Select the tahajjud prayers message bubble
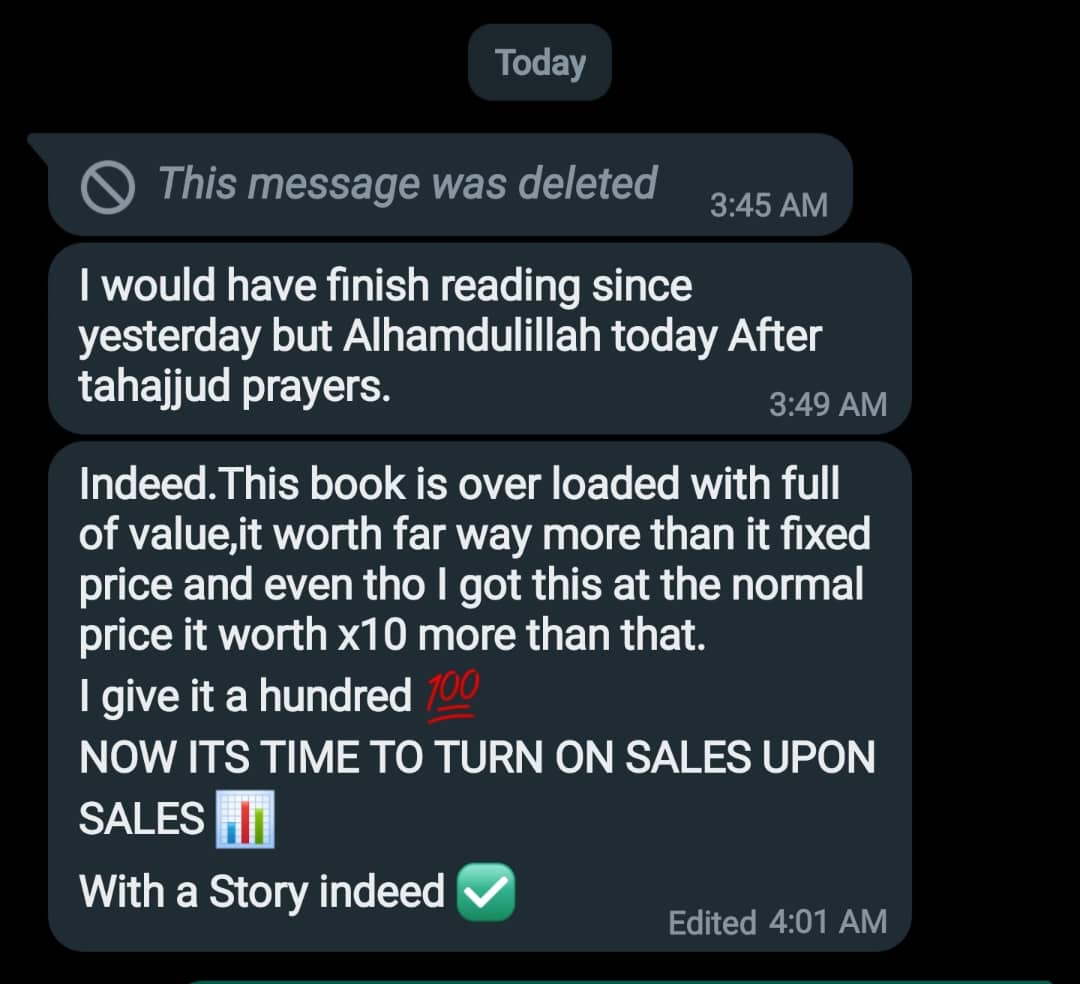1080x984 pixels. pyautogui.click(x=480, y=338)
